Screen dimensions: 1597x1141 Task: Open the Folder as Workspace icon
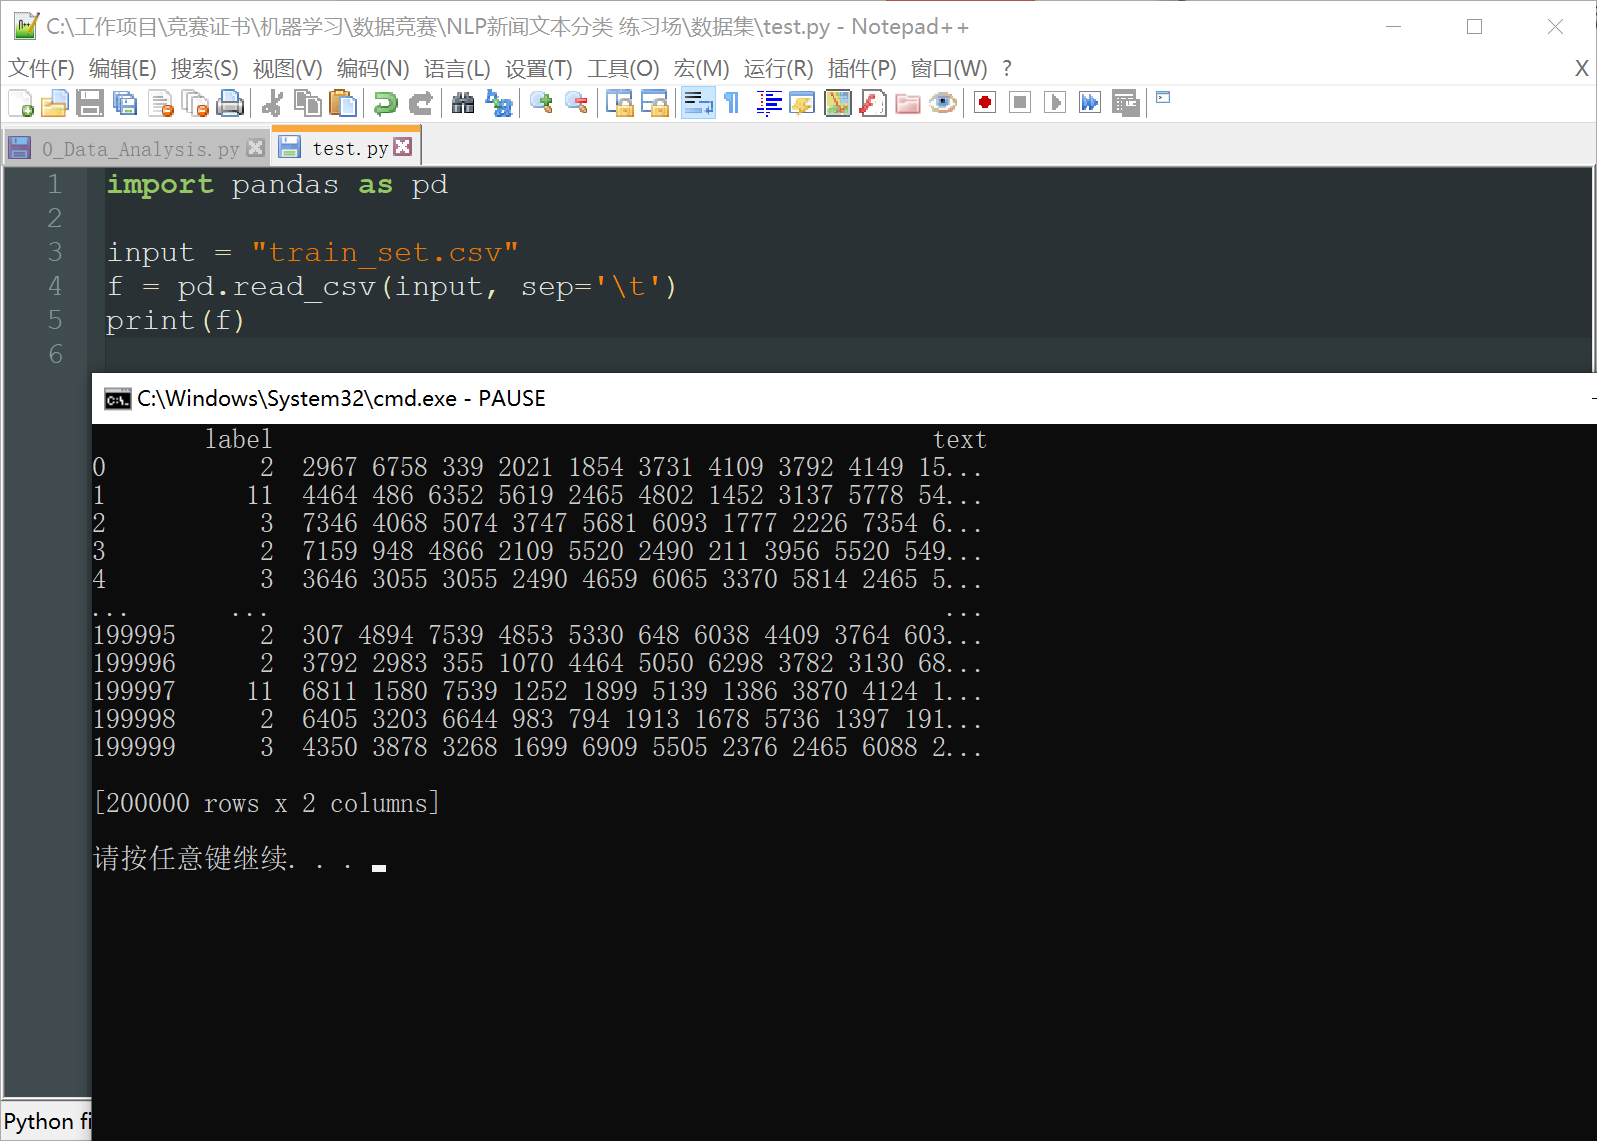tap(908, 103)
